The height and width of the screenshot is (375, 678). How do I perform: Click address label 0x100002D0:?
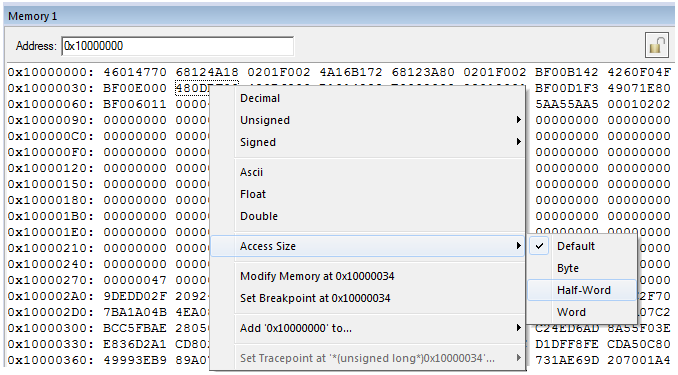point(51,312)
